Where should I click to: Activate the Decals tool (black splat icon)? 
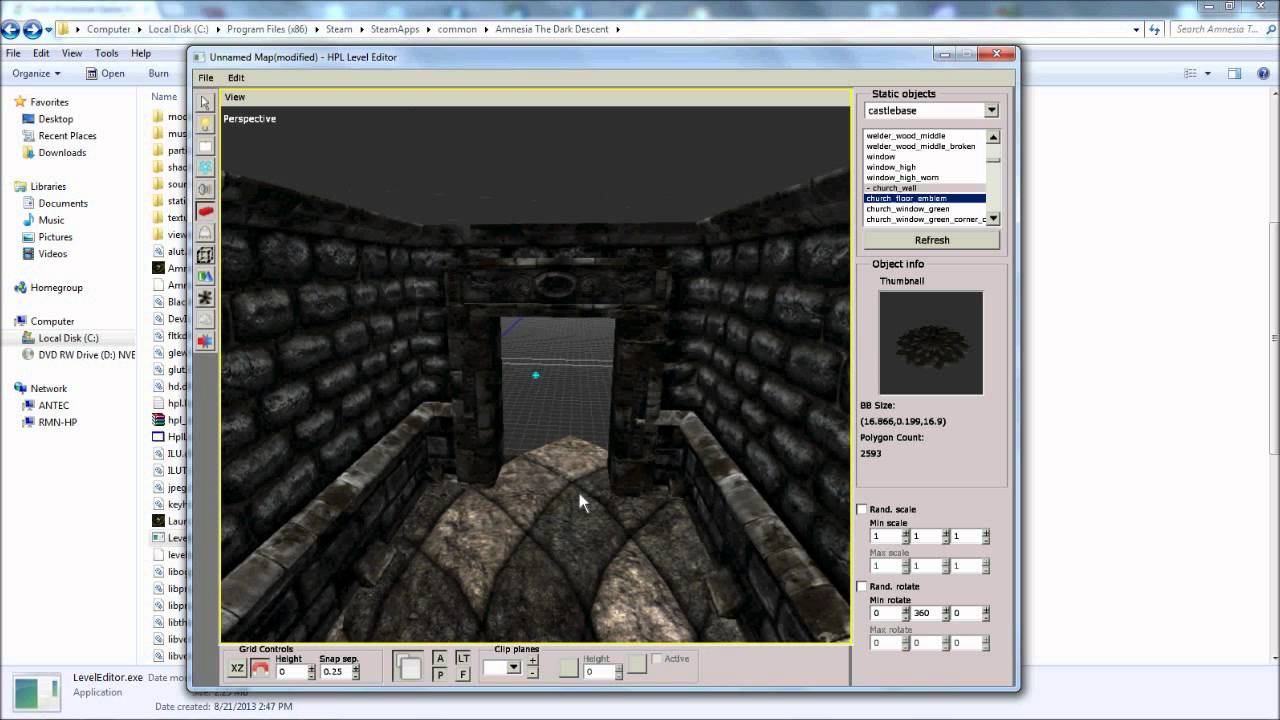[x=205, y=298]
